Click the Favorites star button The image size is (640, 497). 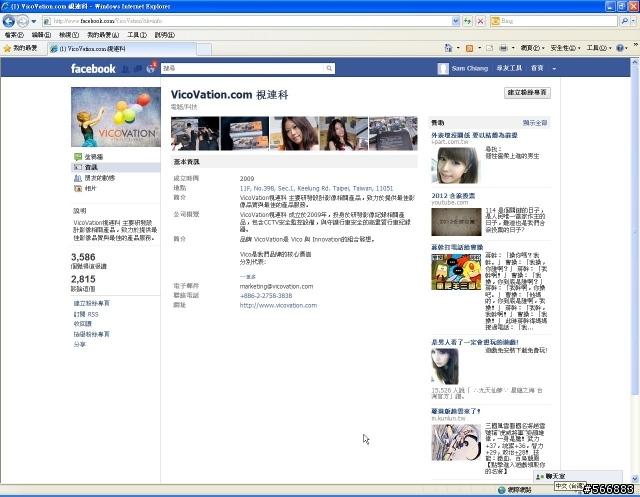[x=20, y=49]
